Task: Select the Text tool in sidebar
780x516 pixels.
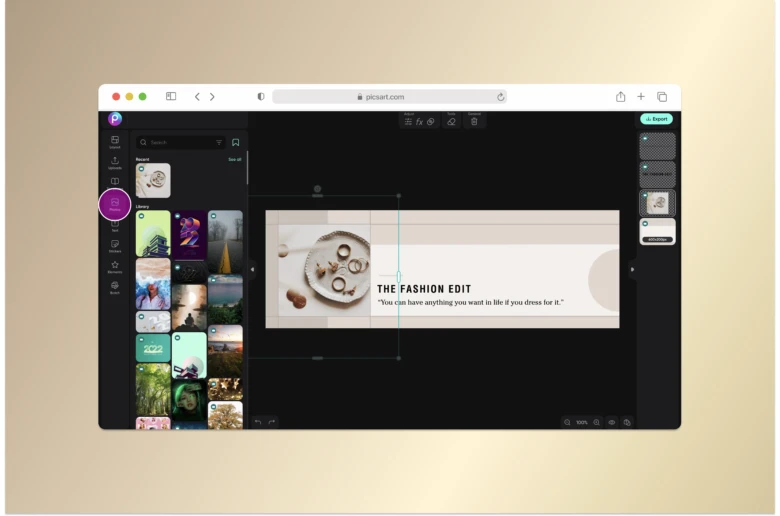Action: pos(115,225)
